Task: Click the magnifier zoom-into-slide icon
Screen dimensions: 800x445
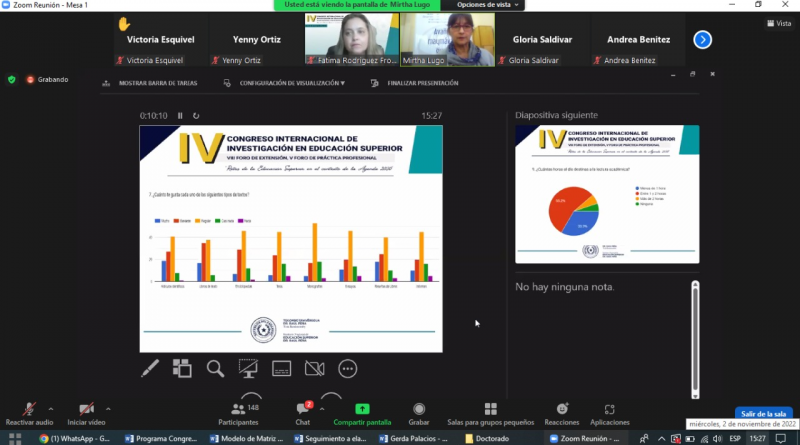Action: pos(215,369)
